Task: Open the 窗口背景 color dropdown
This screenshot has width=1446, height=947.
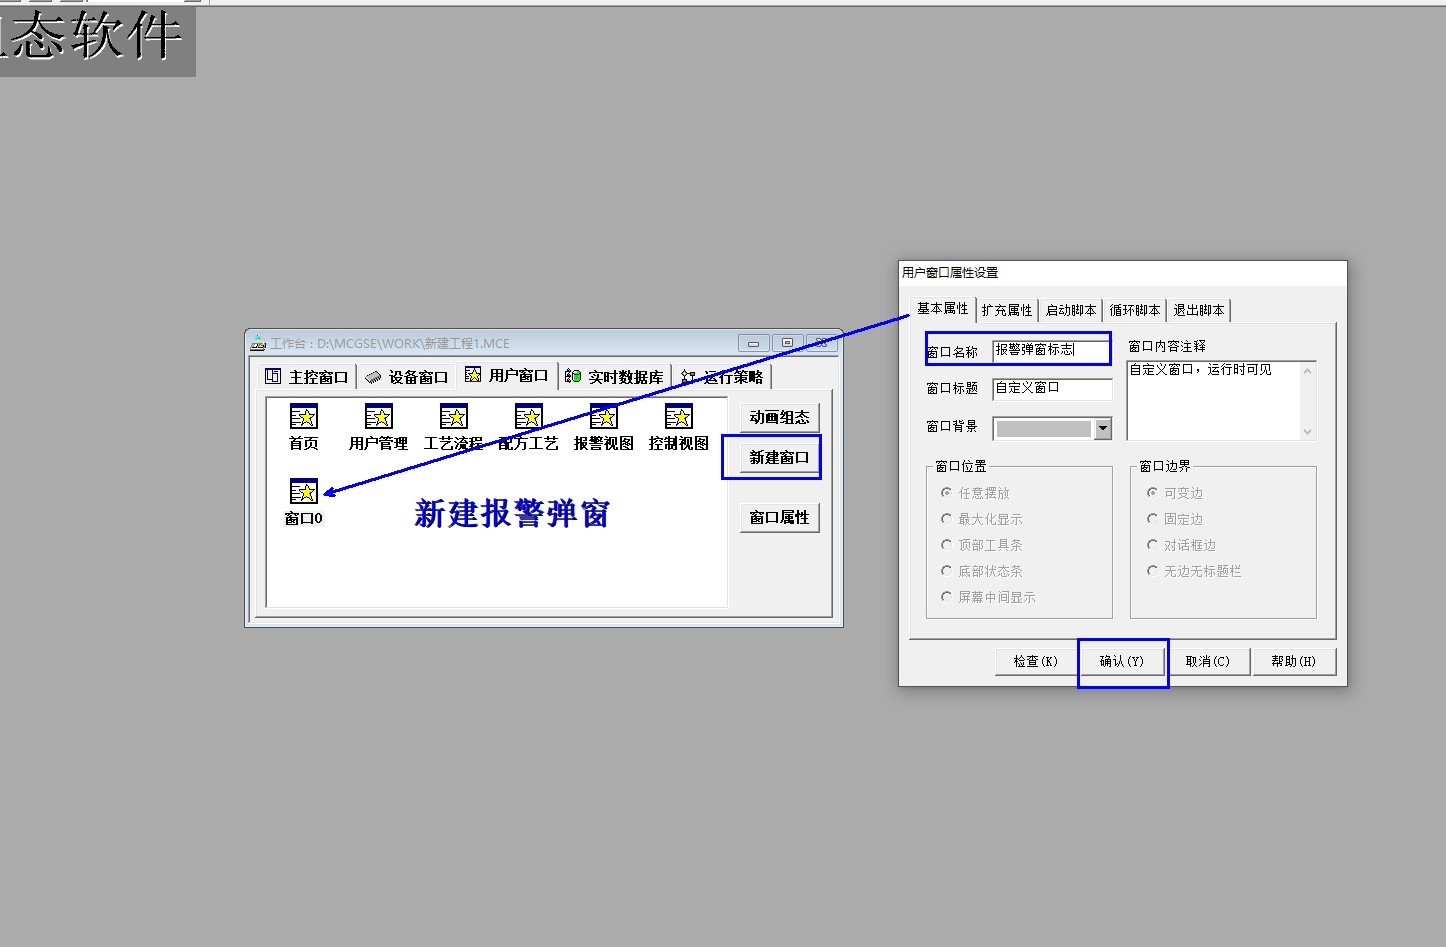Action: (1102, 428)
